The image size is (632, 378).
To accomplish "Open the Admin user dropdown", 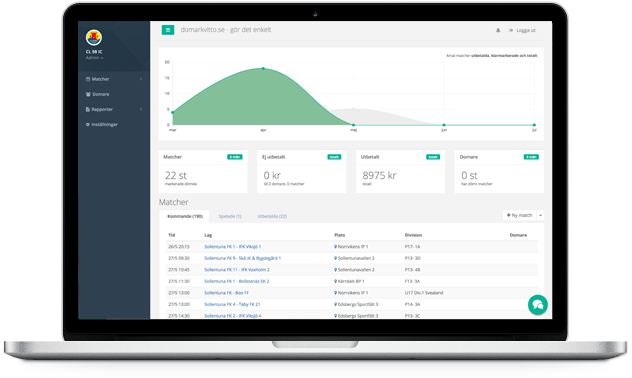I will [x=94, y=58].
